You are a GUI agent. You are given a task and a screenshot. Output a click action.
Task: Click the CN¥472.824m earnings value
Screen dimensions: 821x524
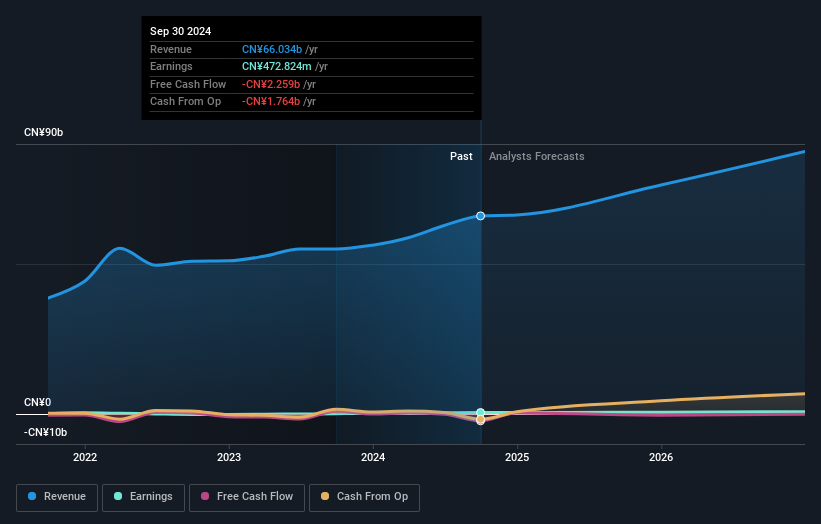[276, 66]
